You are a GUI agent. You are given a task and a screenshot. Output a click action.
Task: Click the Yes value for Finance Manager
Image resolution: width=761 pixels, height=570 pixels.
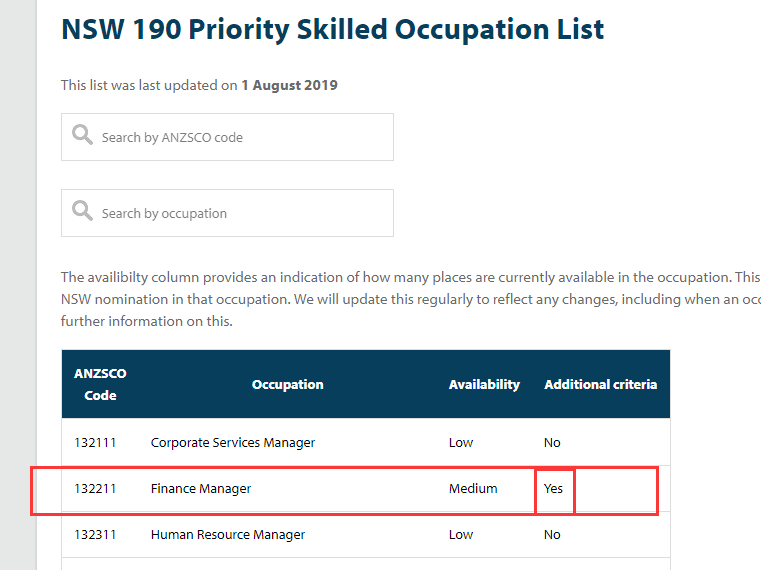coord(554,489)
